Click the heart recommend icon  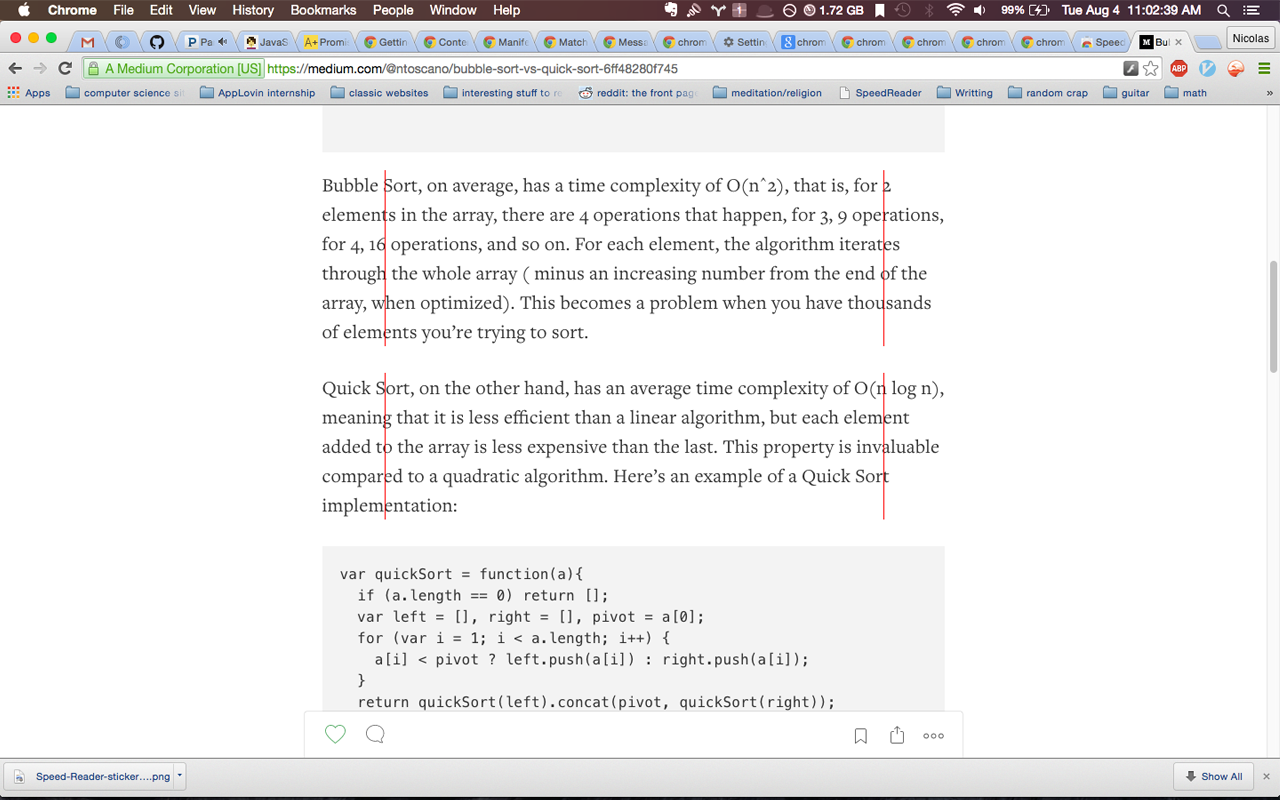coord(335,734)
